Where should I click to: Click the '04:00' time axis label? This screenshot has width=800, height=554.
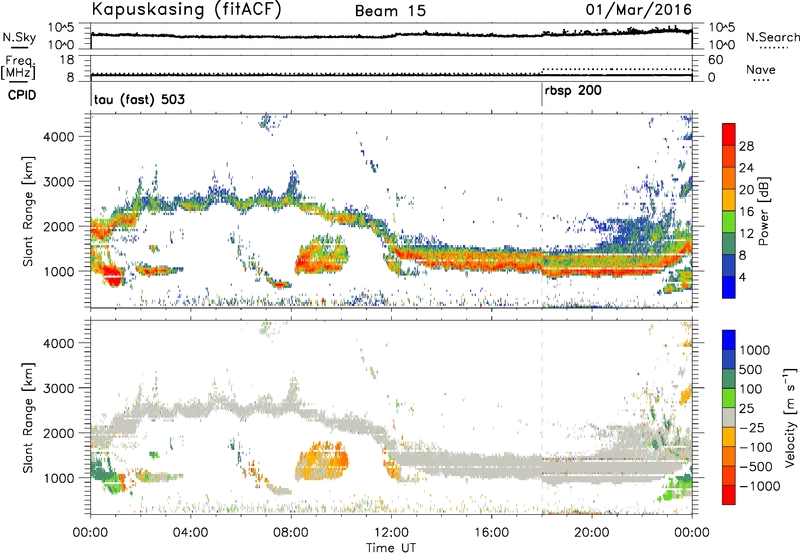[190, 533]
